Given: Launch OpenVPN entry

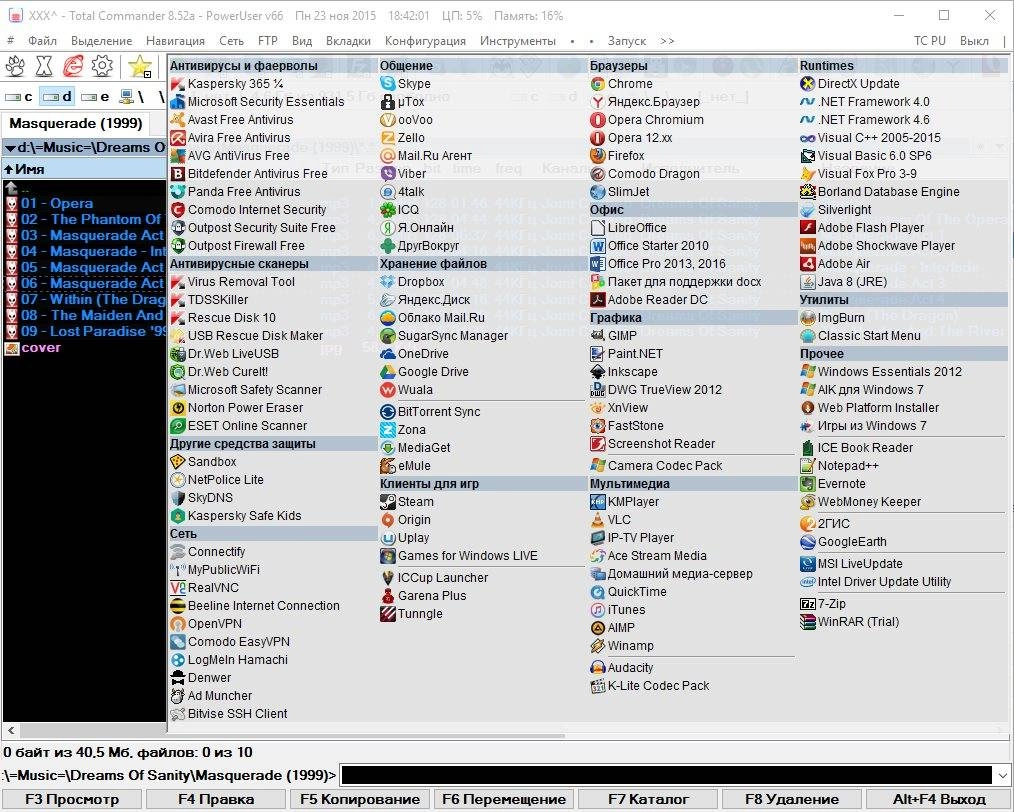Looking at the screenshot, I should (x=206, y=623).
